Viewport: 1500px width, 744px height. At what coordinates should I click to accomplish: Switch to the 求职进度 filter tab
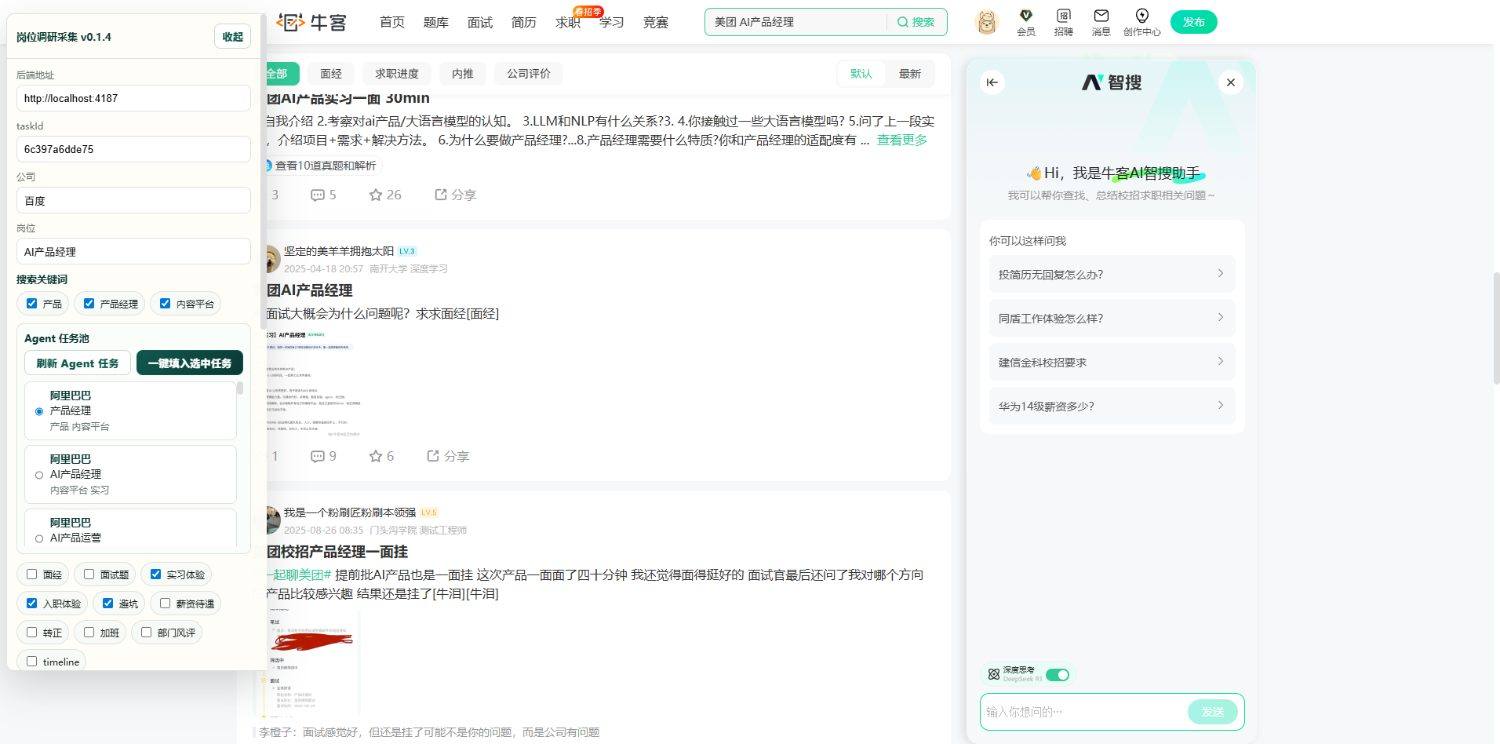pos(397,74)
